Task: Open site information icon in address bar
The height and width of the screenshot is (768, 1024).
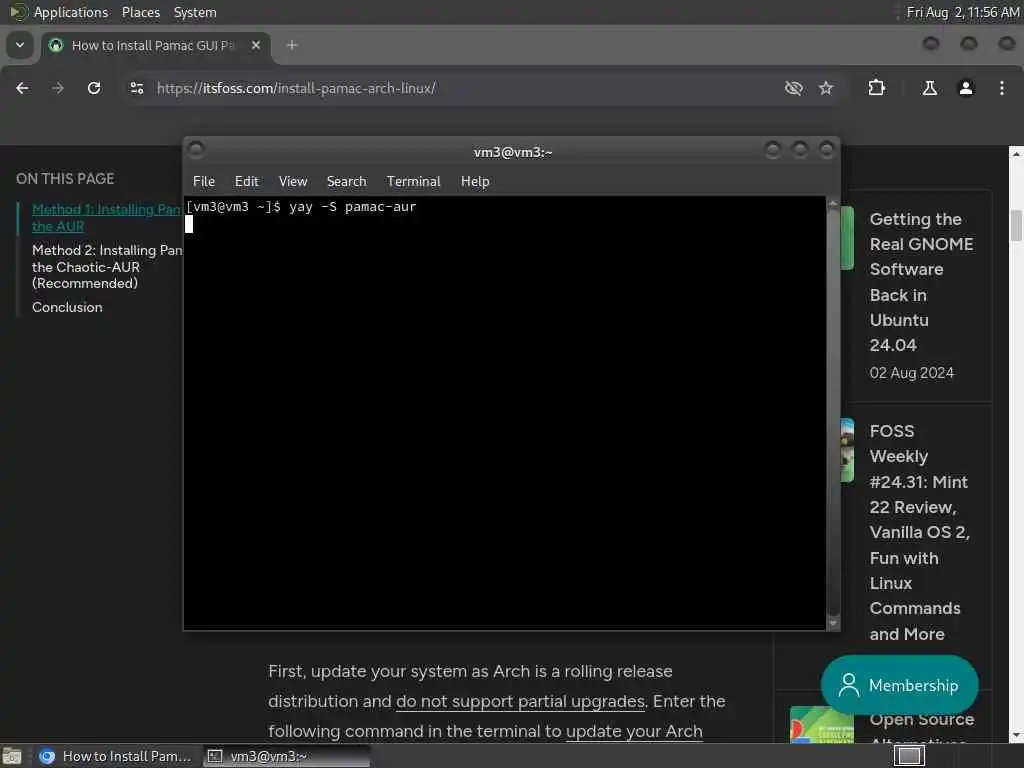Action: tap(136, 88)
